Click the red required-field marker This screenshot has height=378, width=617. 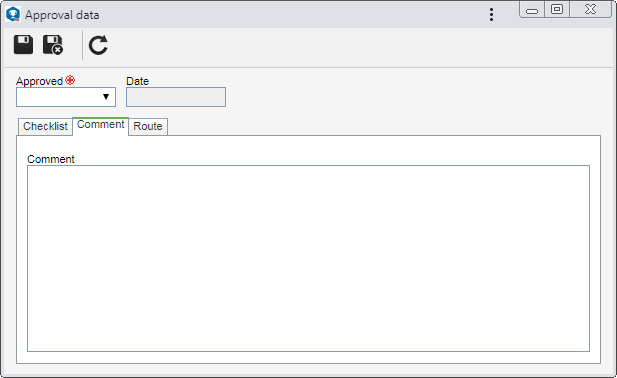coord(70,80)
